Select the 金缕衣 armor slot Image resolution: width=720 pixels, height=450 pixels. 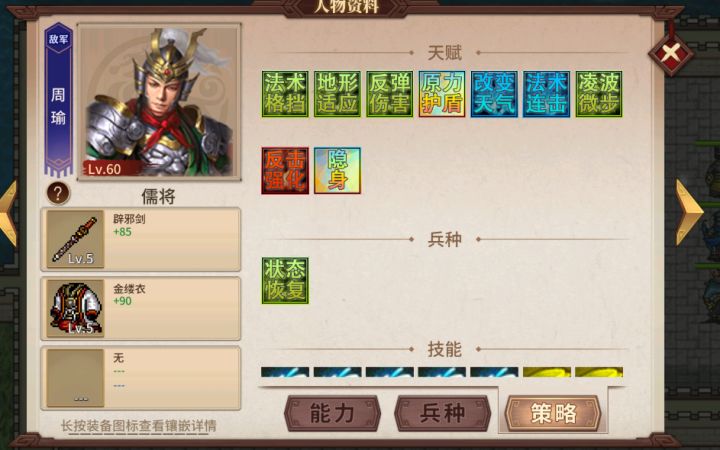pyautogui.click(x=141, y=309)
